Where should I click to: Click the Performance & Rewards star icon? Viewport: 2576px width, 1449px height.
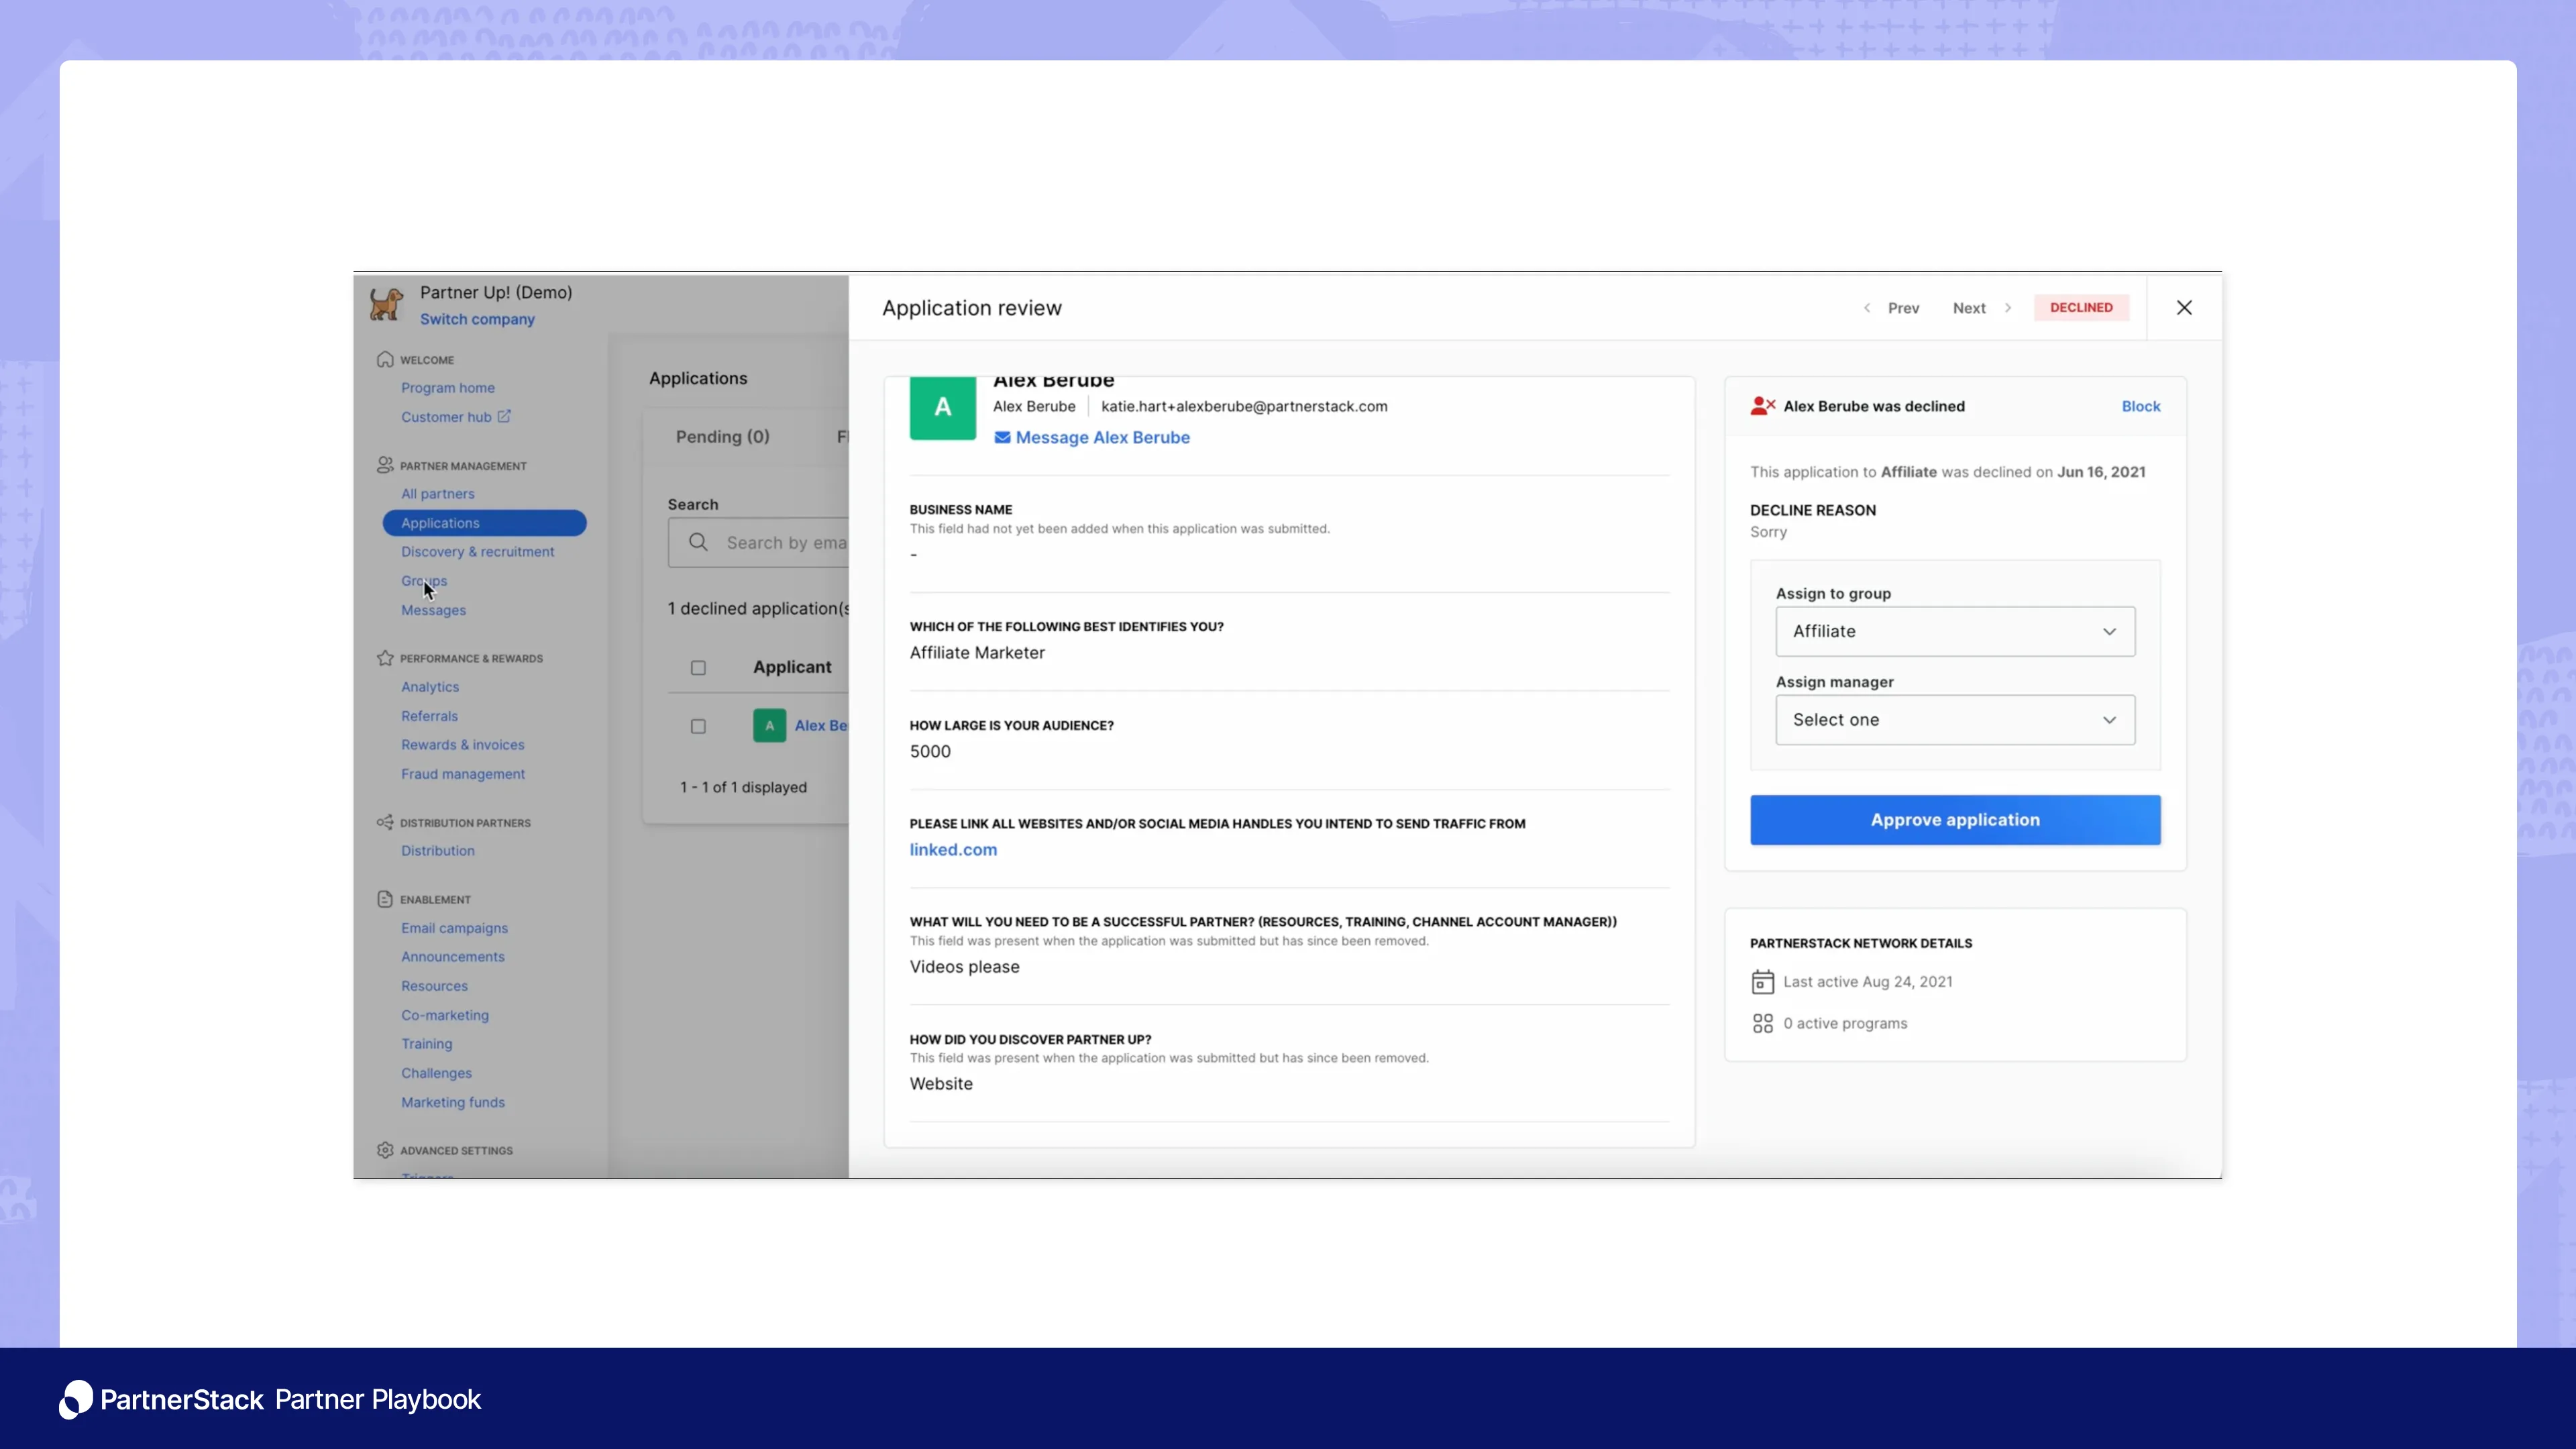tap(385, 658)
